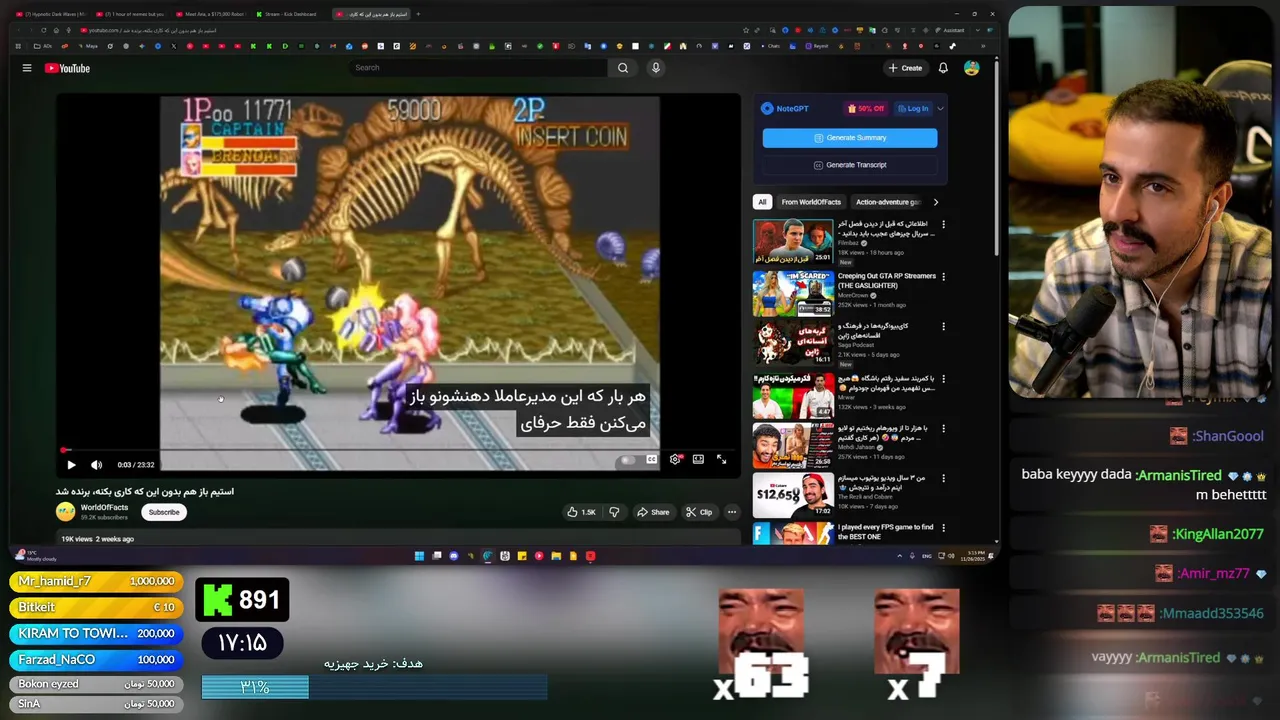This screenshot has width=1280, height=720.
Task: Show more filter chips with right arrow
Action: point(935,202)
